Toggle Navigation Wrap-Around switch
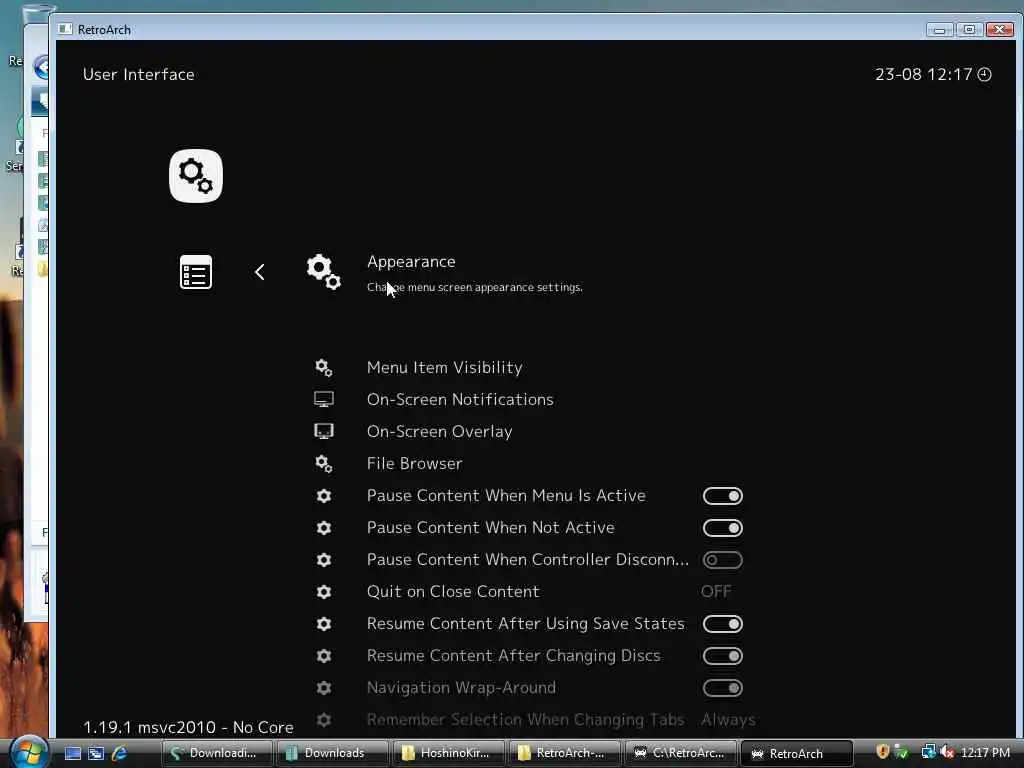This screenshot has height=768, width=1024. pos(723,688)
